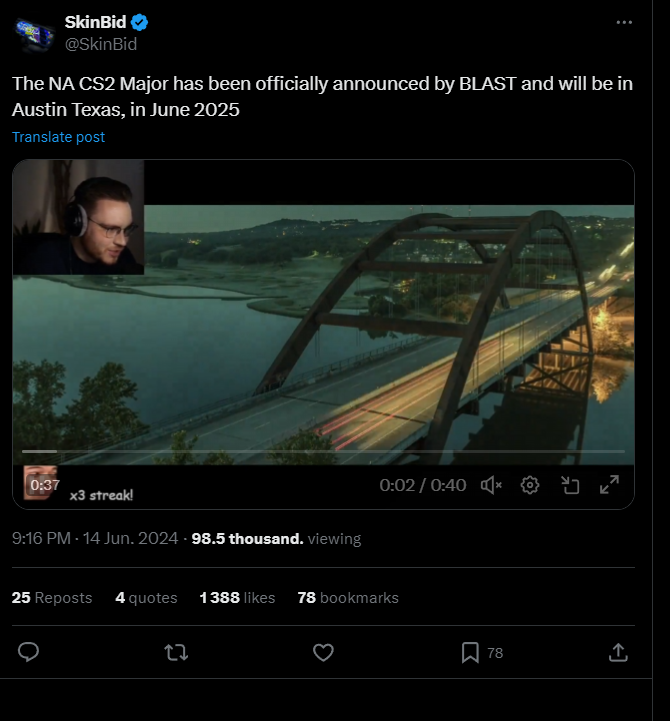Expand the video to fullscreen
Viewport: 670px width, 721px height.
tap(609, 485)
